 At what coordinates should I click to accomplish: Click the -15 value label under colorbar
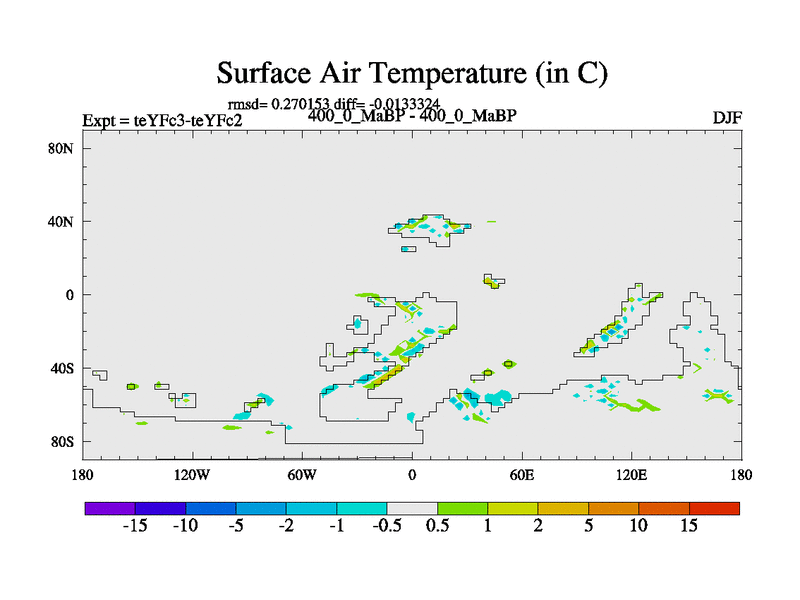pos(135,527)
